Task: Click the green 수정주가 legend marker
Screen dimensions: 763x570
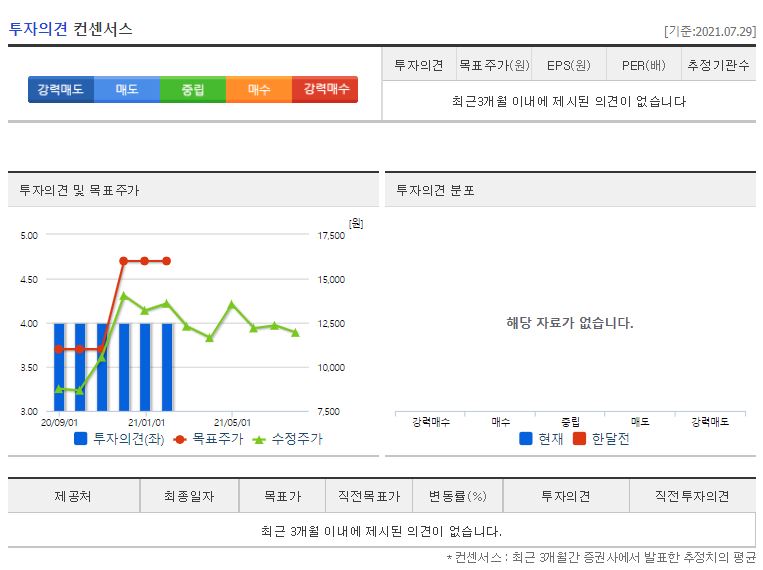Action: point(259,440)
